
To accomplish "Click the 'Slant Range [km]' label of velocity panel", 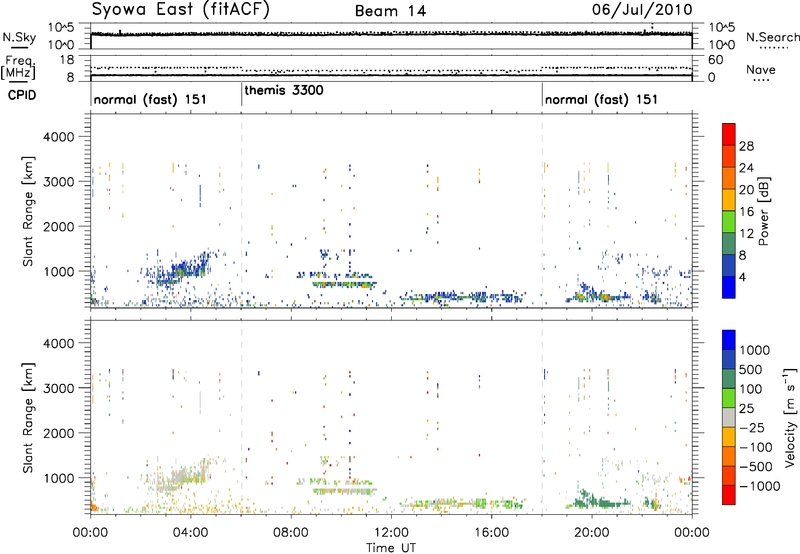I will click(x=28, y=417).
